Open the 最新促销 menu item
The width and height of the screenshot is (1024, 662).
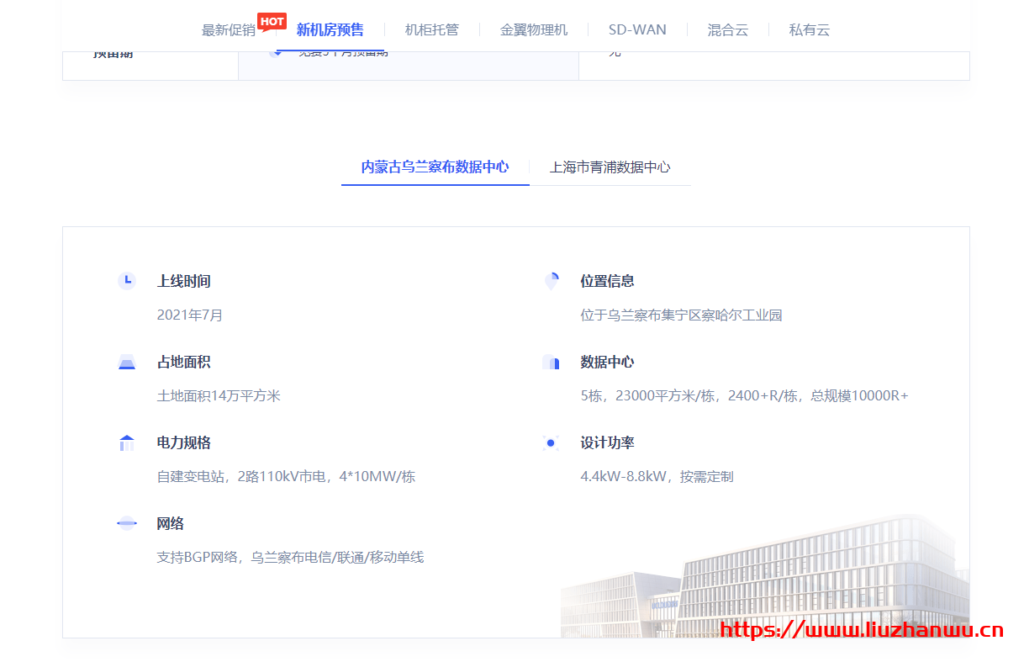pyautogui.click(x=227, y=30)
